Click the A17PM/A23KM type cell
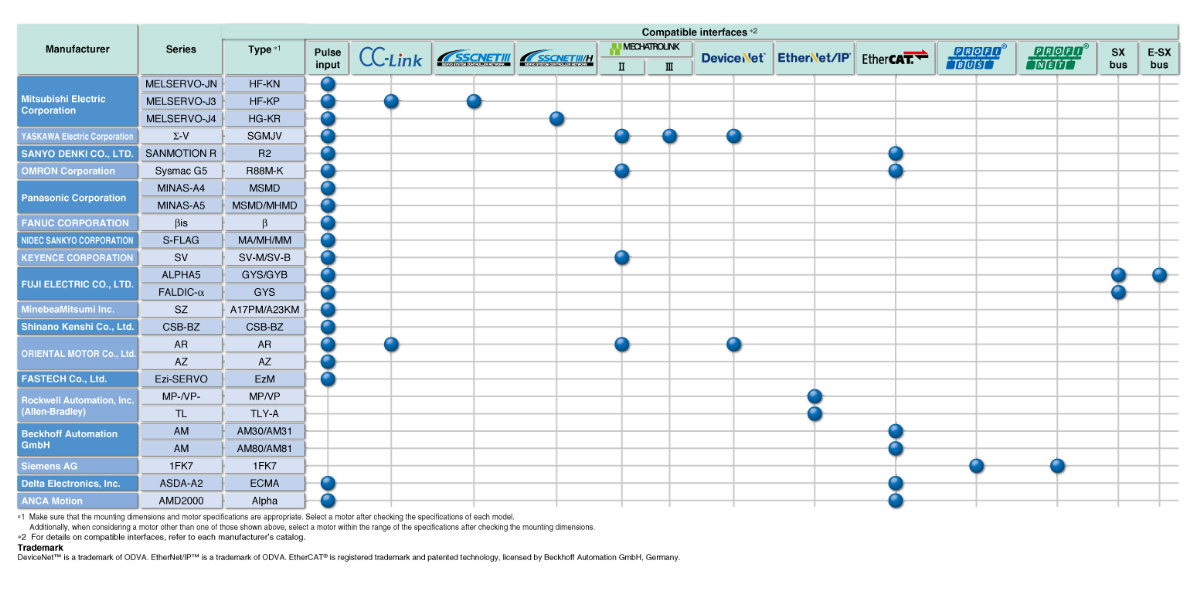The image size is (1200, 590). pos(264,310)
